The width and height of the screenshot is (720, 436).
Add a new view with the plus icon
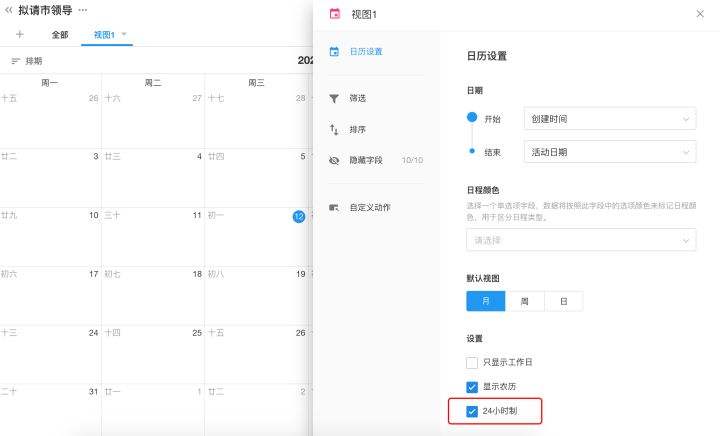[x=20, y=34]
